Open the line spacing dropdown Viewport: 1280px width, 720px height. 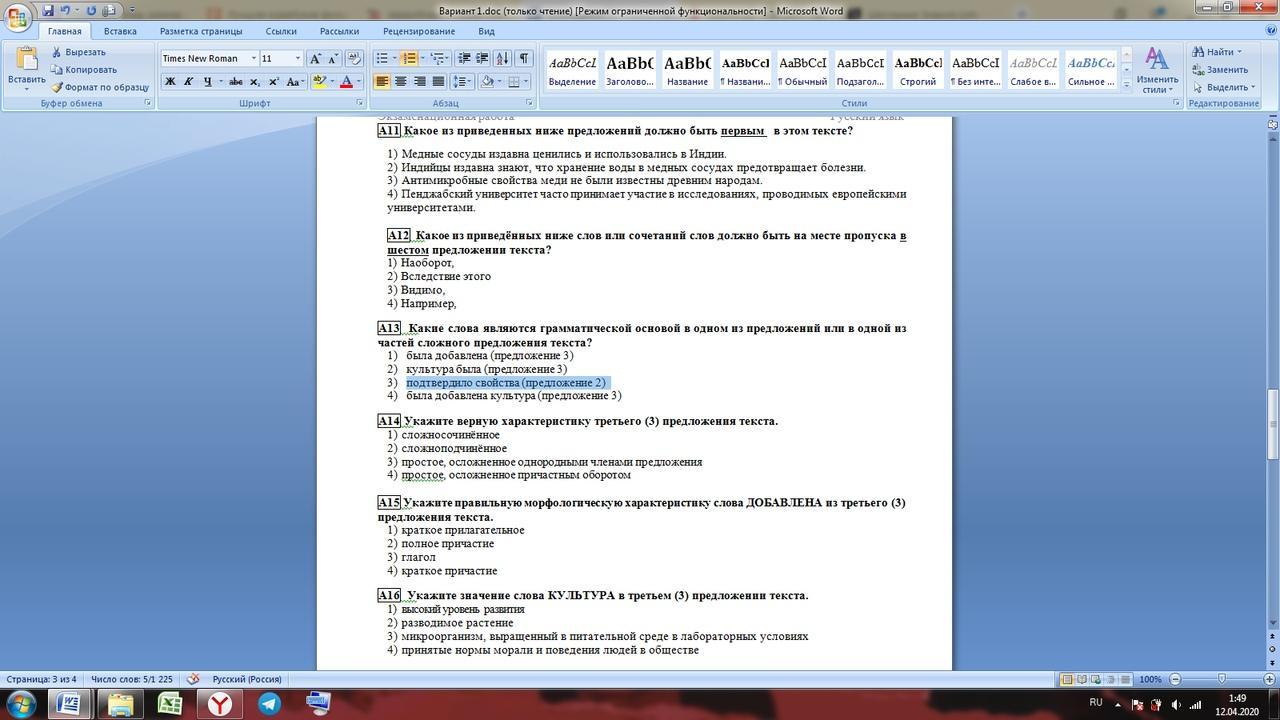[462, 82]
